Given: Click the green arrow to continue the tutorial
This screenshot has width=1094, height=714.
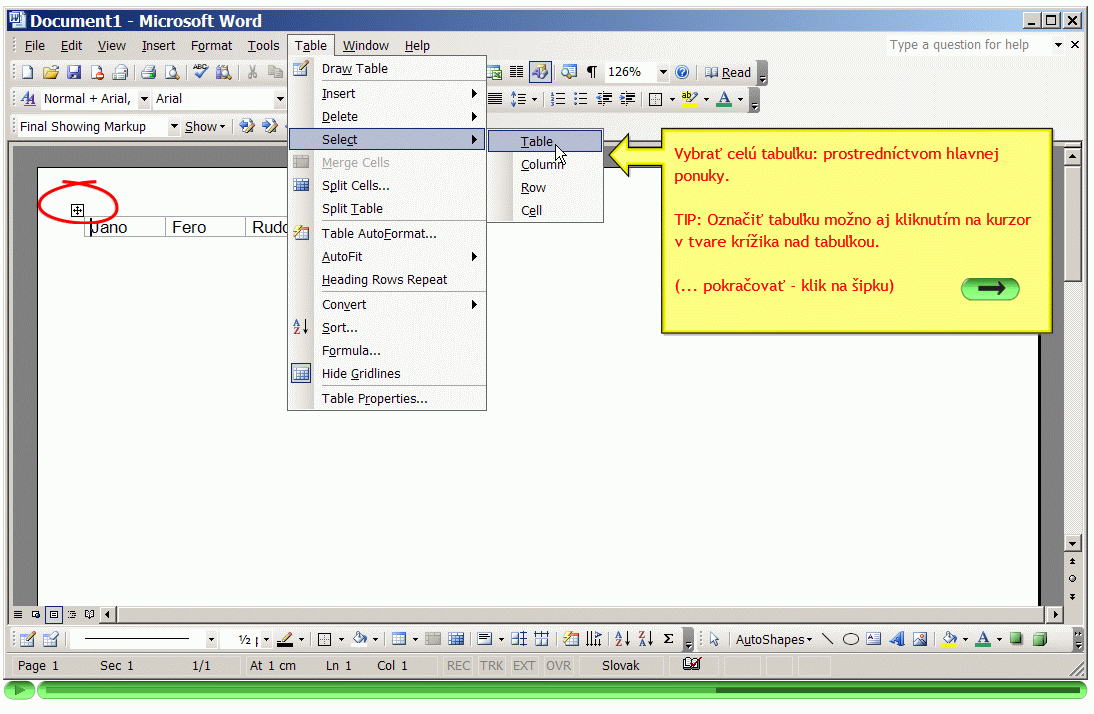Looking at the screenshot, I should (990, 288).
